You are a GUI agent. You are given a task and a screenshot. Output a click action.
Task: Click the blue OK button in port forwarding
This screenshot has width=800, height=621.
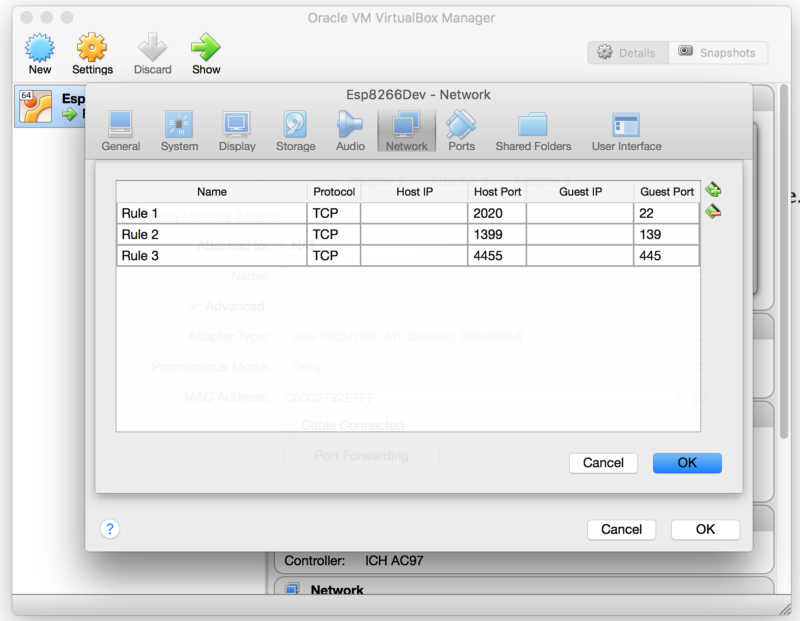[687, 463]
